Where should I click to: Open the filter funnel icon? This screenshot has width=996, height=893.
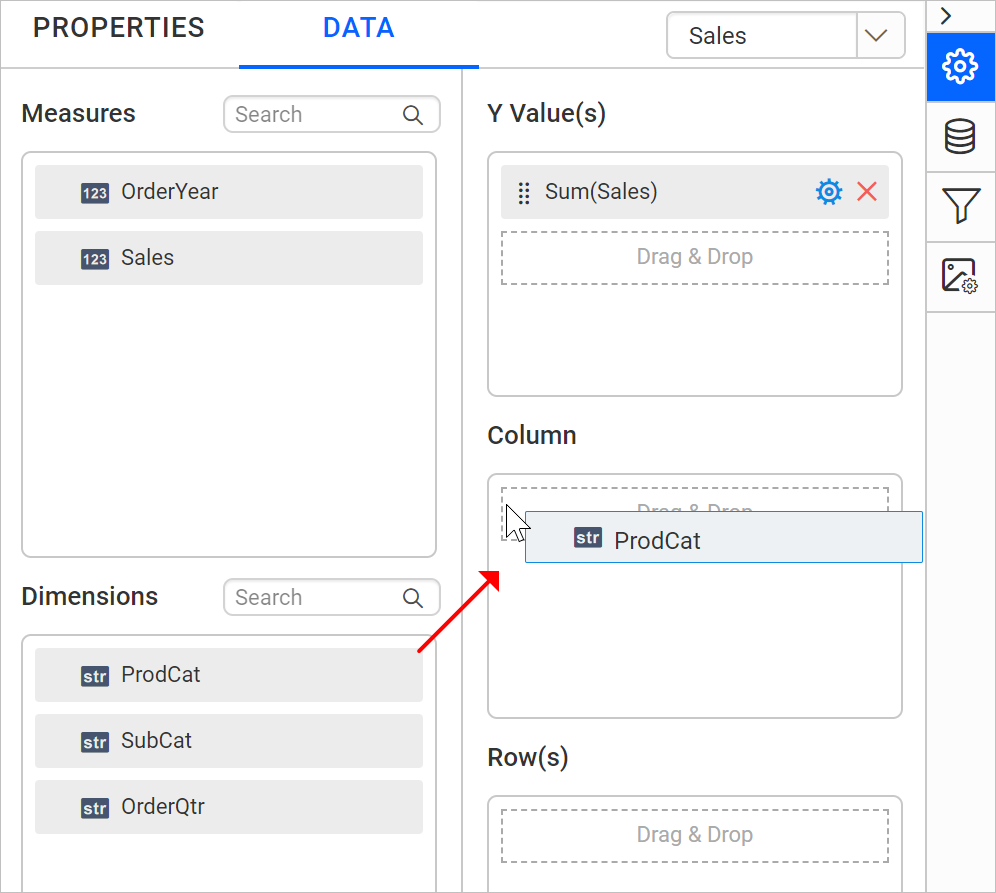tap(960, 206)
